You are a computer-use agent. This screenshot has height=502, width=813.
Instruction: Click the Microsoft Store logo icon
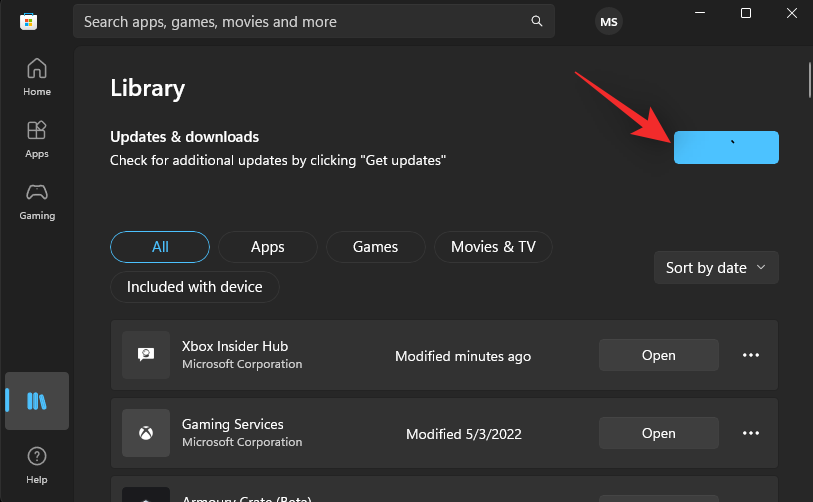pyautogui.click(x=29, y=21)
